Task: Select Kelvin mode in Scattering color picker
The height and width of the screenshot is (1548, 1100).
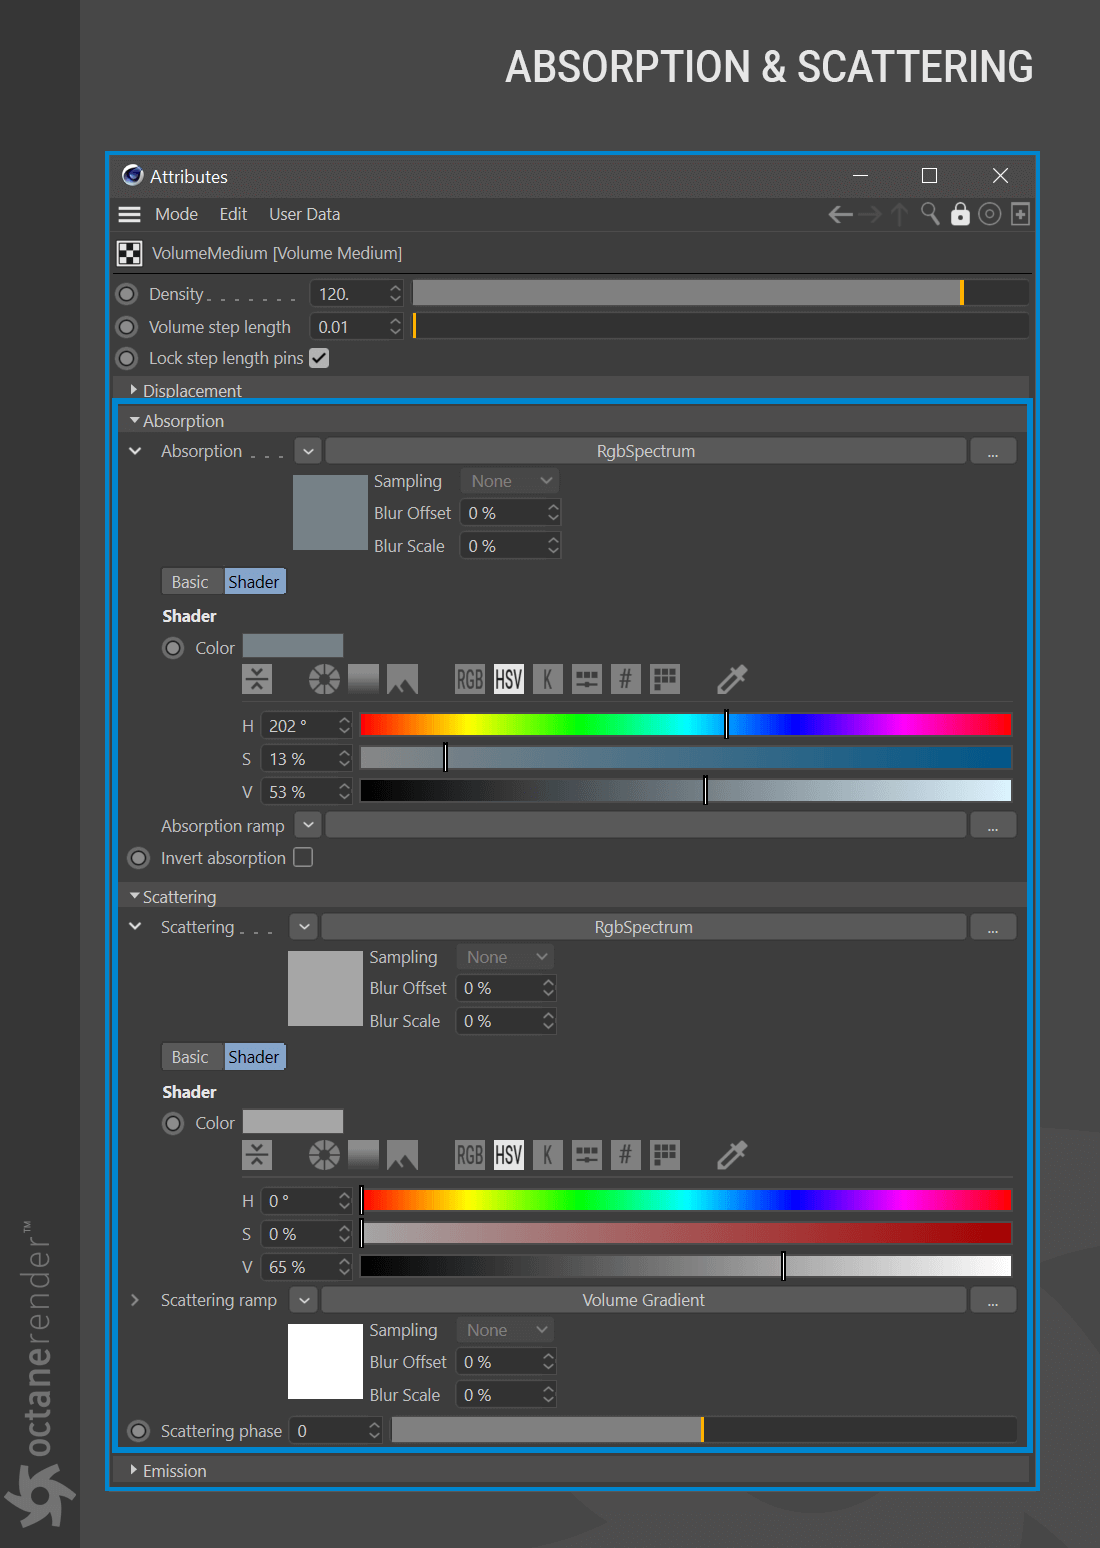Action: point(547,1155)
